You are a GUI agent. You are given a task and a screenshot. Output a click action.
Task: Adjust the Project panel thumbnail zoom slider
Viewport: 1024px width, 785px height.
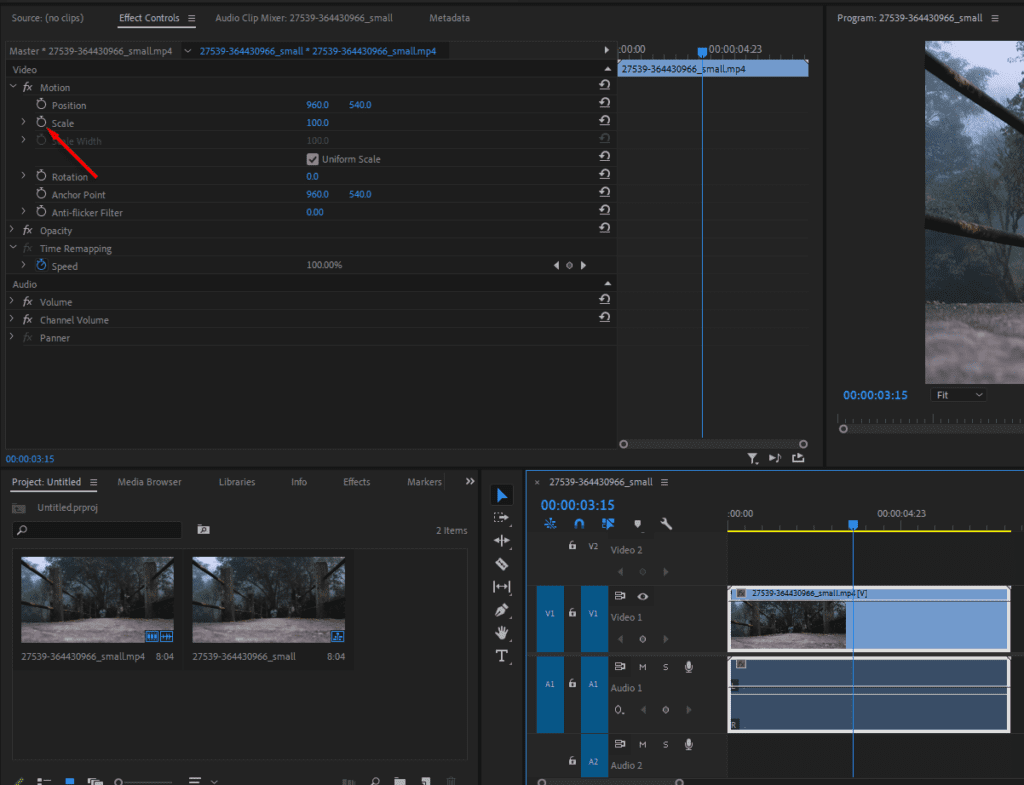click(x=120, y=781)
